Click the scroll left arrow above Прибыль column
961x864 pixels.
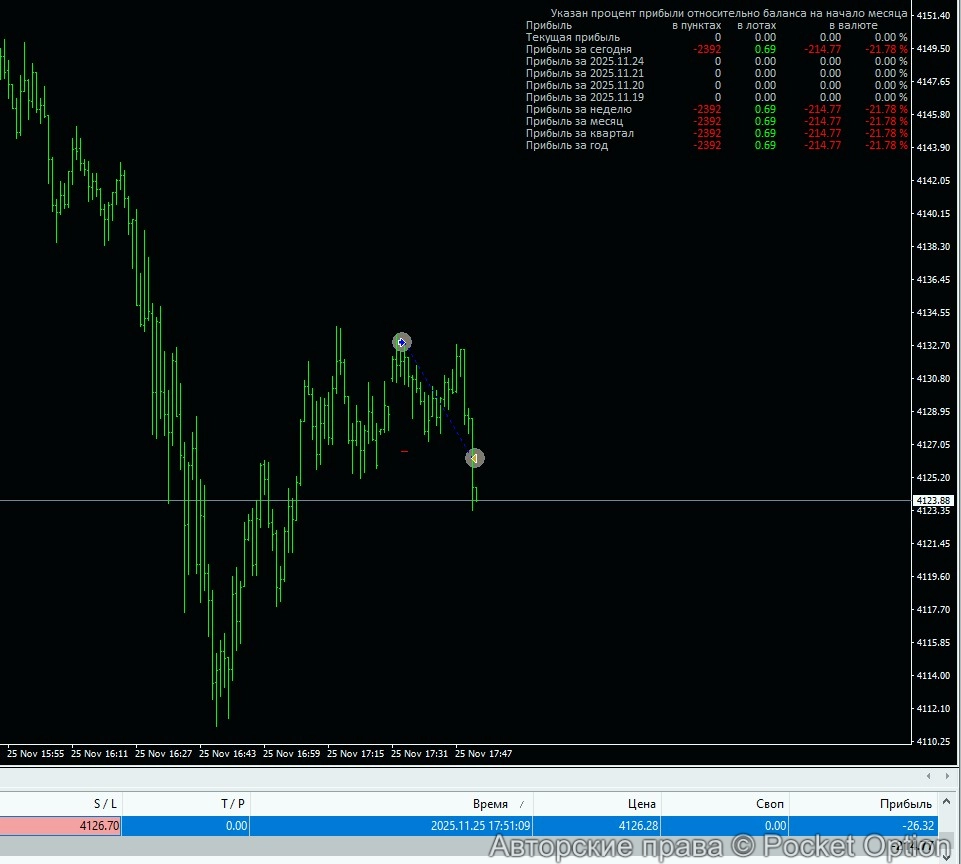929,776
